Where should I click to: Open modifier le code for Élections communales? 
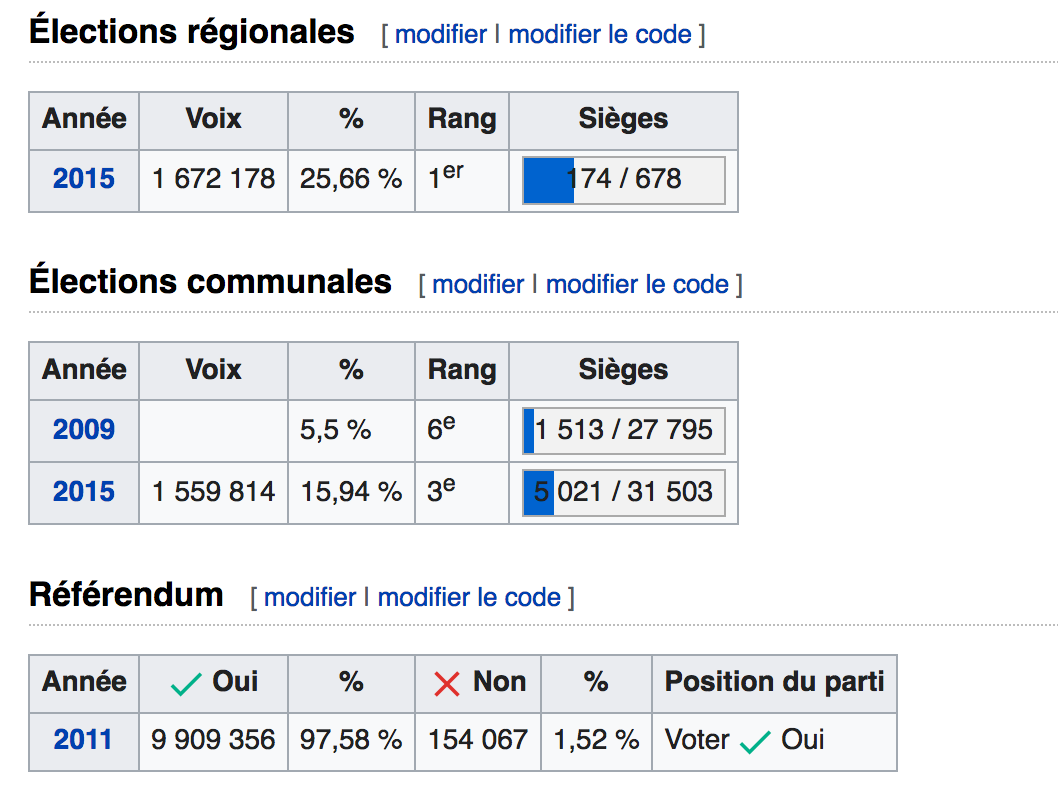(637, 285)
